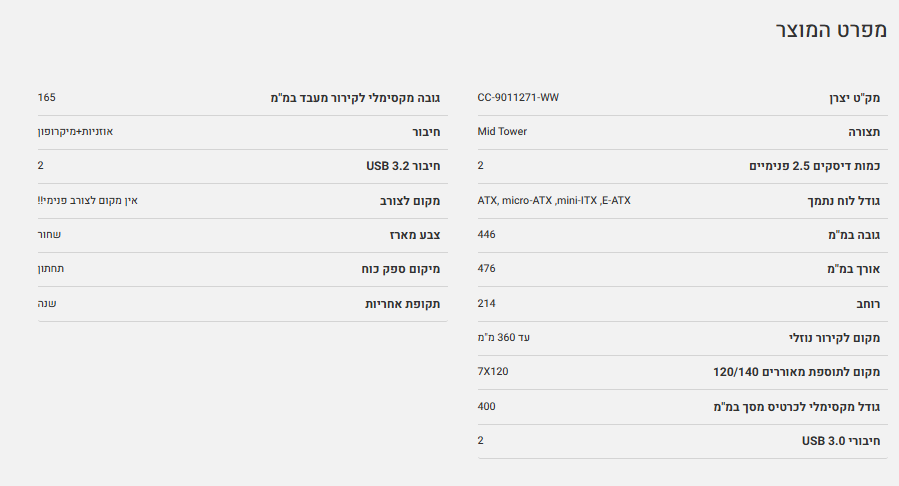
Task: Click the case color value "שחור"
Action: click(x=49, y=234)
